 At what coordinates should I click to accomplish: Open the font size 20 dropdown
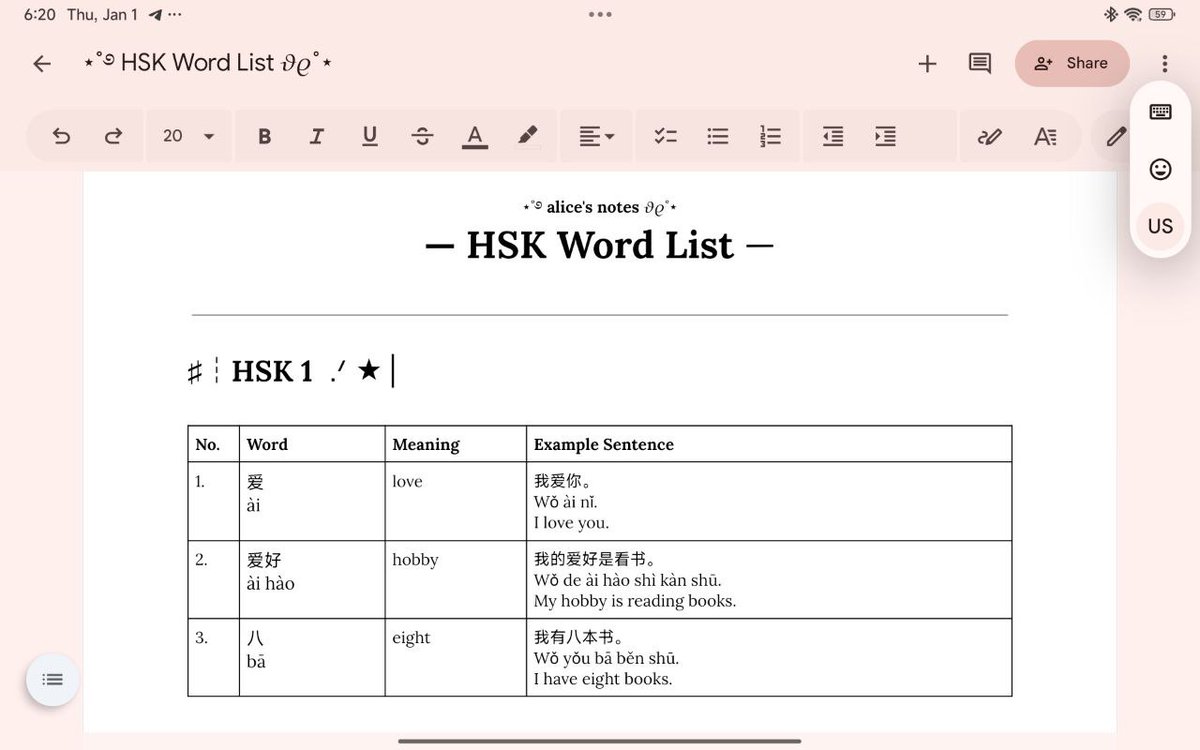(189, 136)
